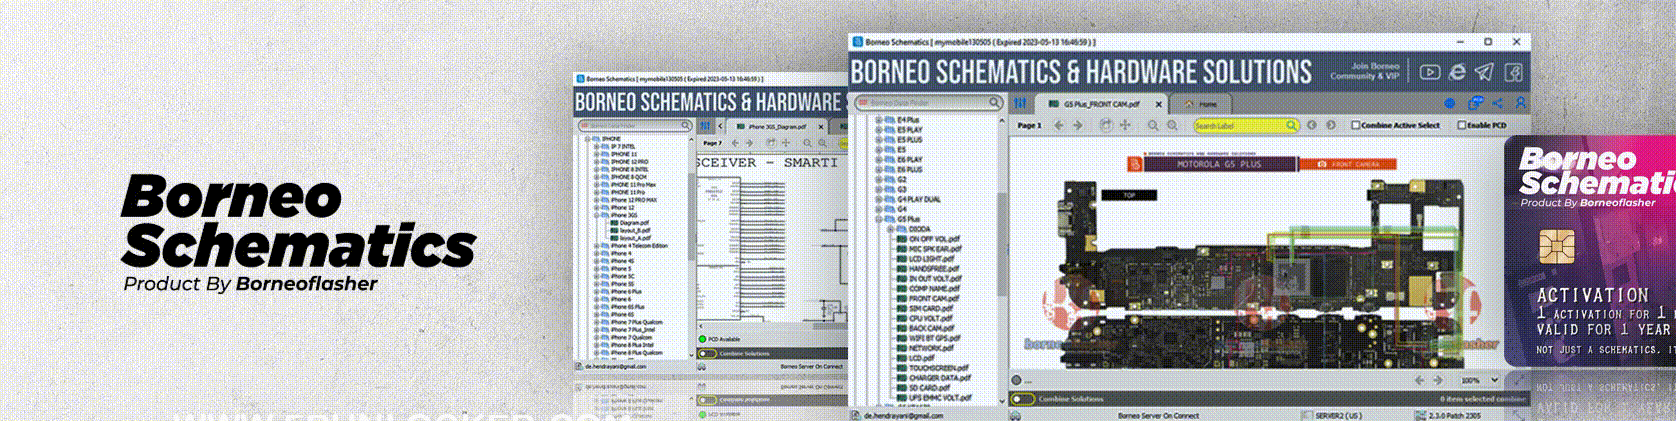Click the pan move arrows tool

(x=1125, y=125)
